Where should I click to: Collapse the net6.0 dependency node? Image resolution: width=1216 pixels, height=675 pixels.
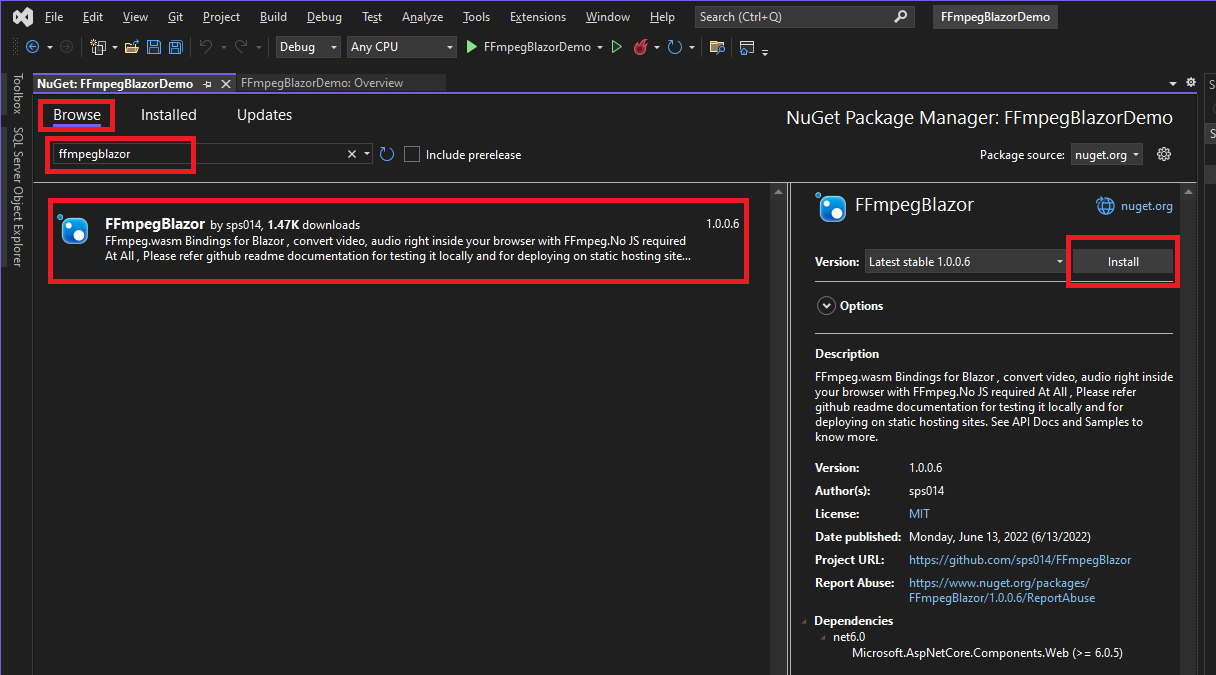824,637
